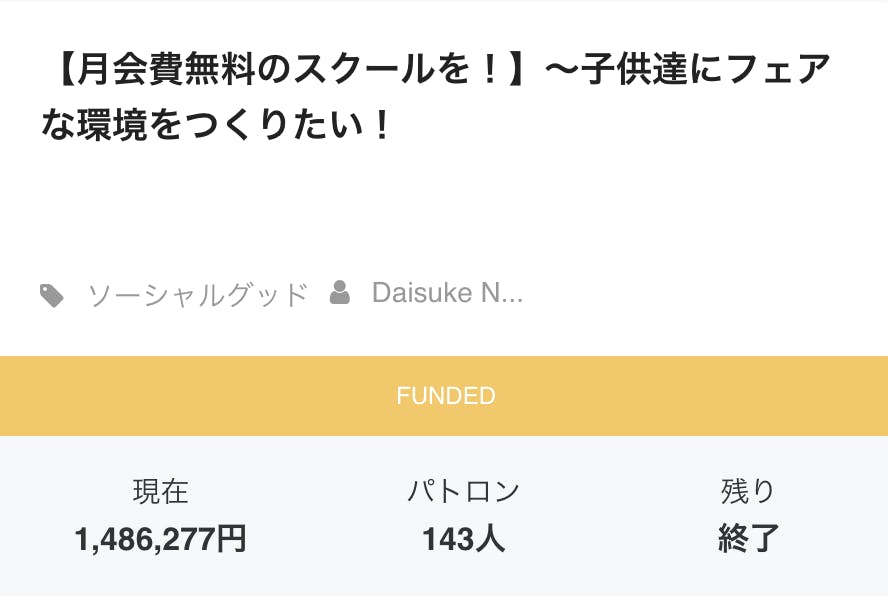Select the 1,486,277円 funding amount
The height and width of the screenshot is (596, 888).
[x=160, y=540]
